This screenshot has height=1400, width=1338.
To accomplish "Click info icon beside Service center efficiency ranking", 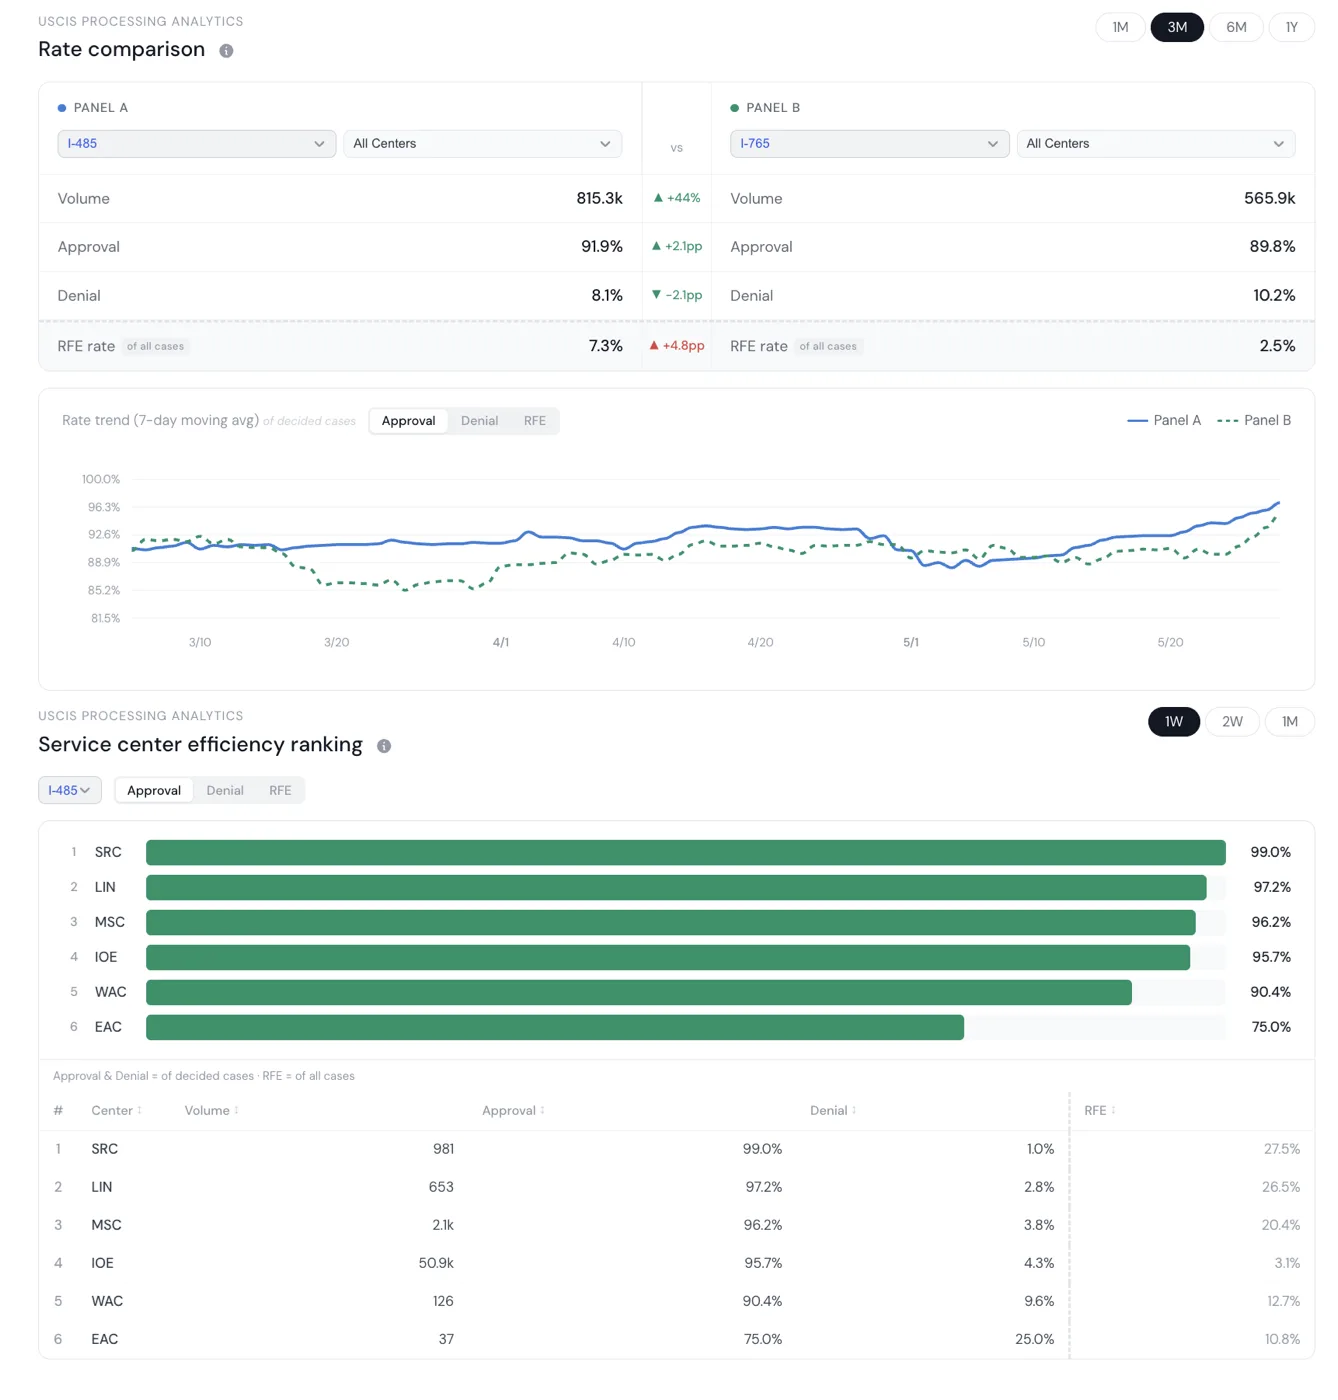I will [x=384, y=746].
